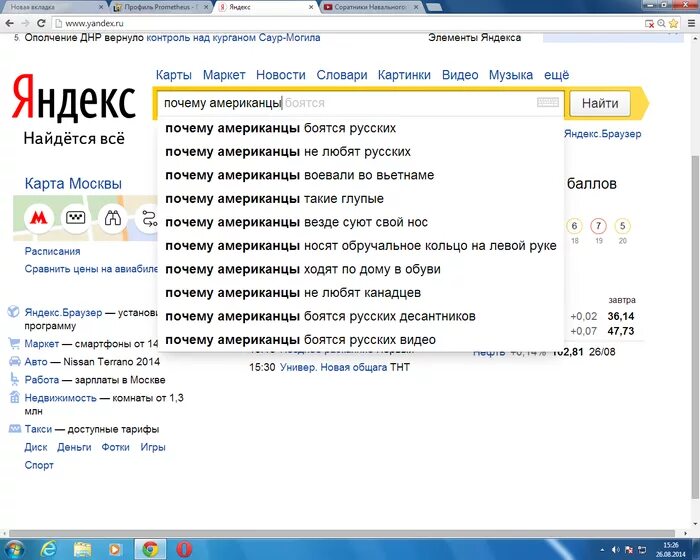Image resolution: width=700 pixels, height=560 pixels.
Task: Open File Explorer from taskbar
Action: [82, 549]
